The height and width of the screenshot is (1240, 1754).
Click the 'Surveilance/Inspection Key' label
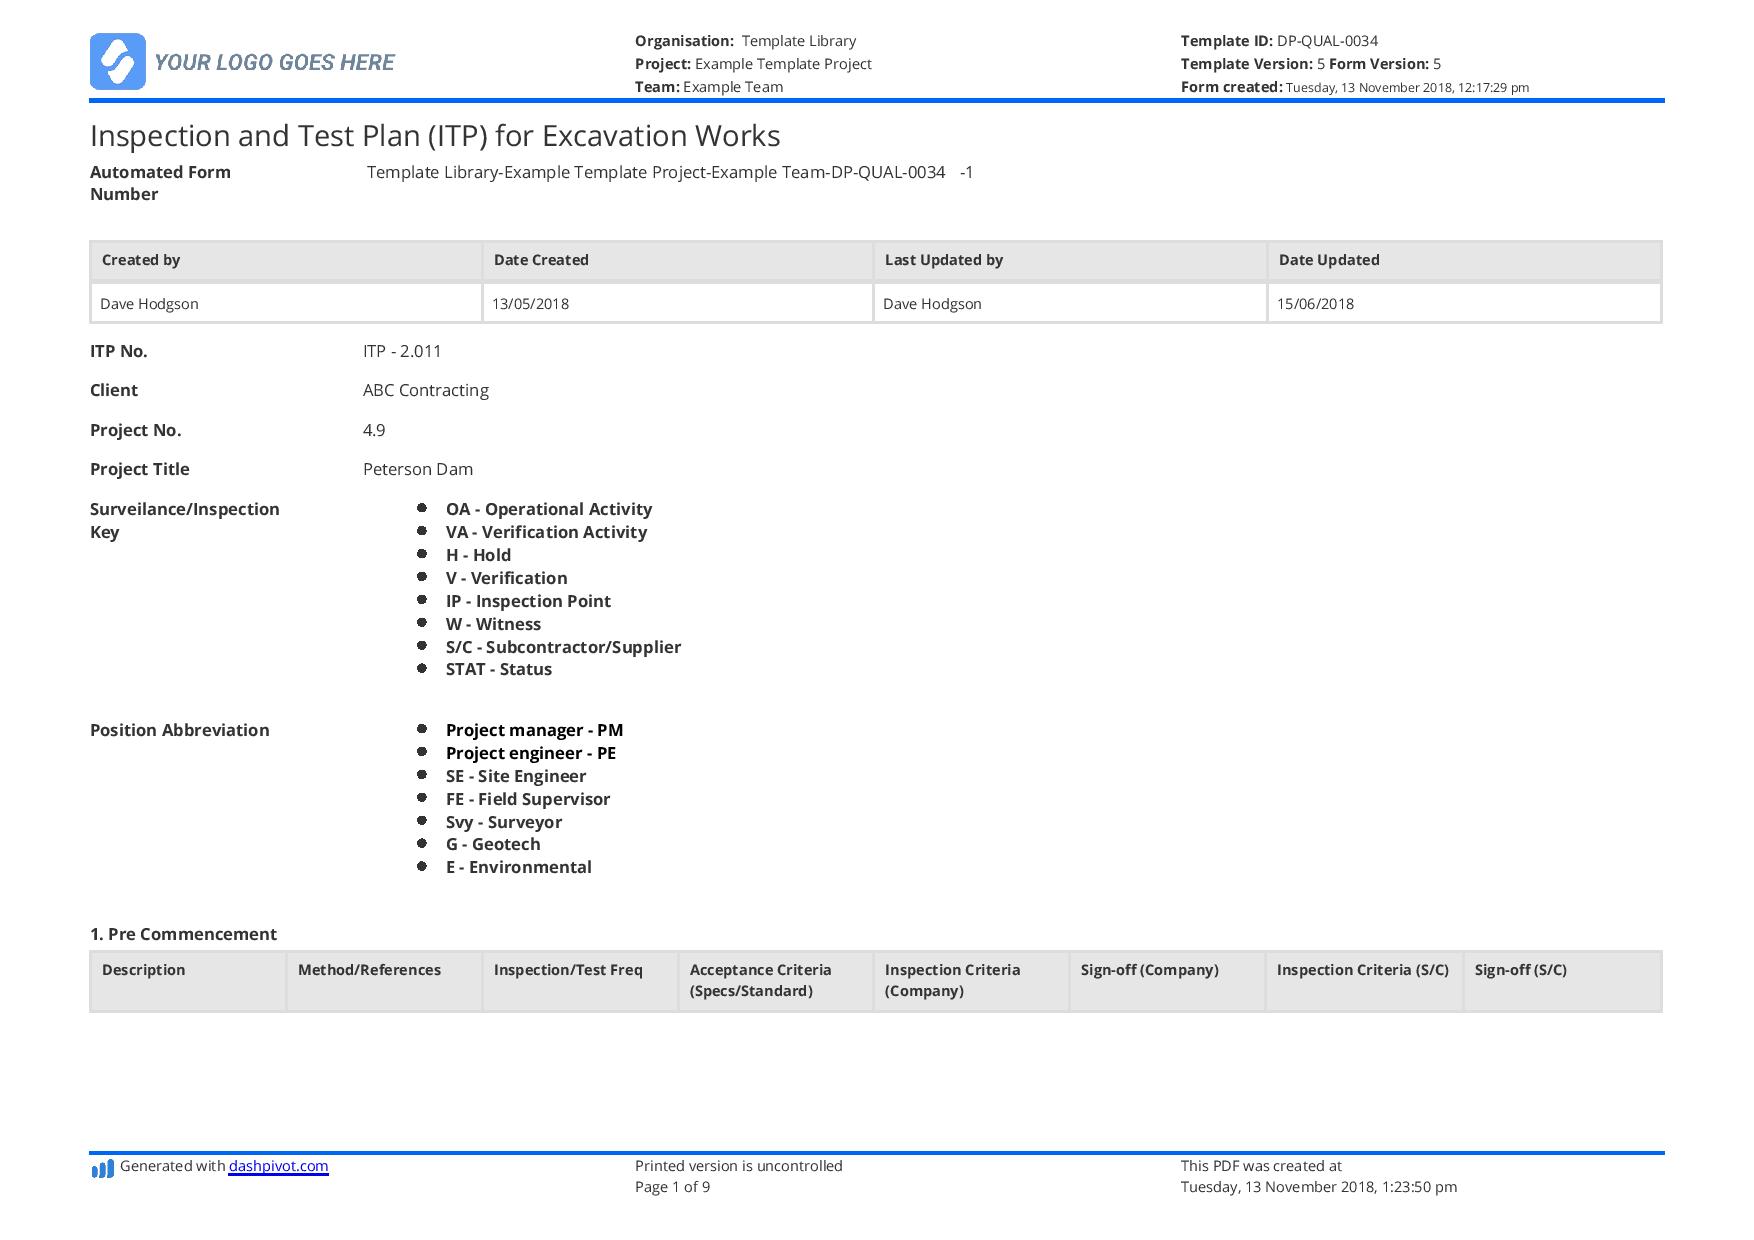(x=185, y=520)
